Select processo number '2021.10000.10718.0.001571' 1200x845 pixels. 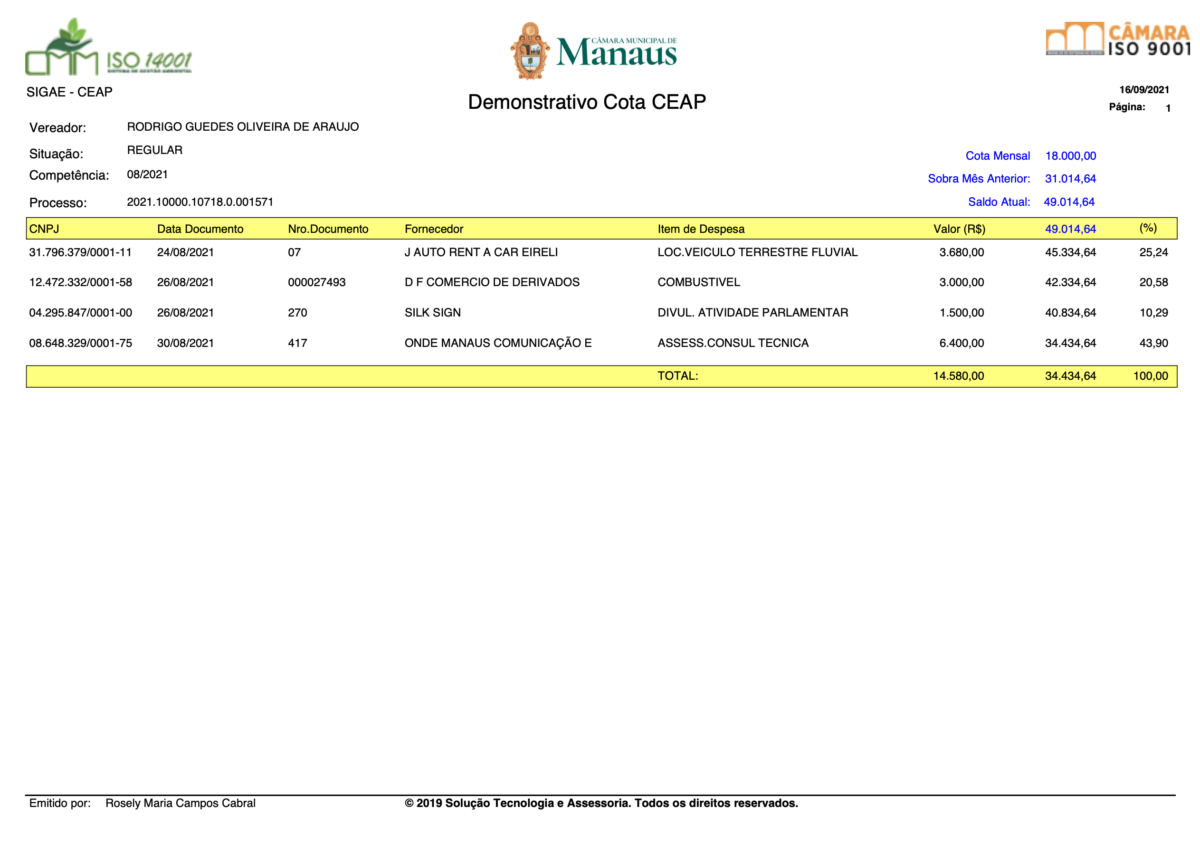(x=200, y=201)
